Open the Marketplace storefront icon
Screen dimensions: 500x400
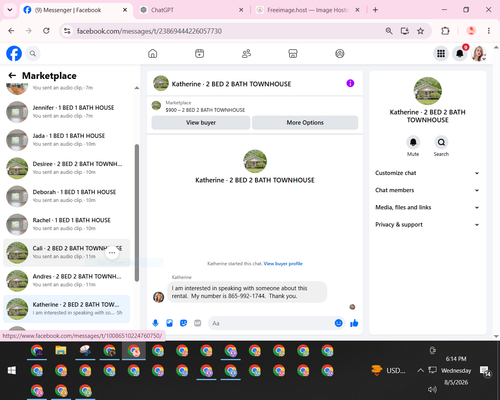coord(293,53)
